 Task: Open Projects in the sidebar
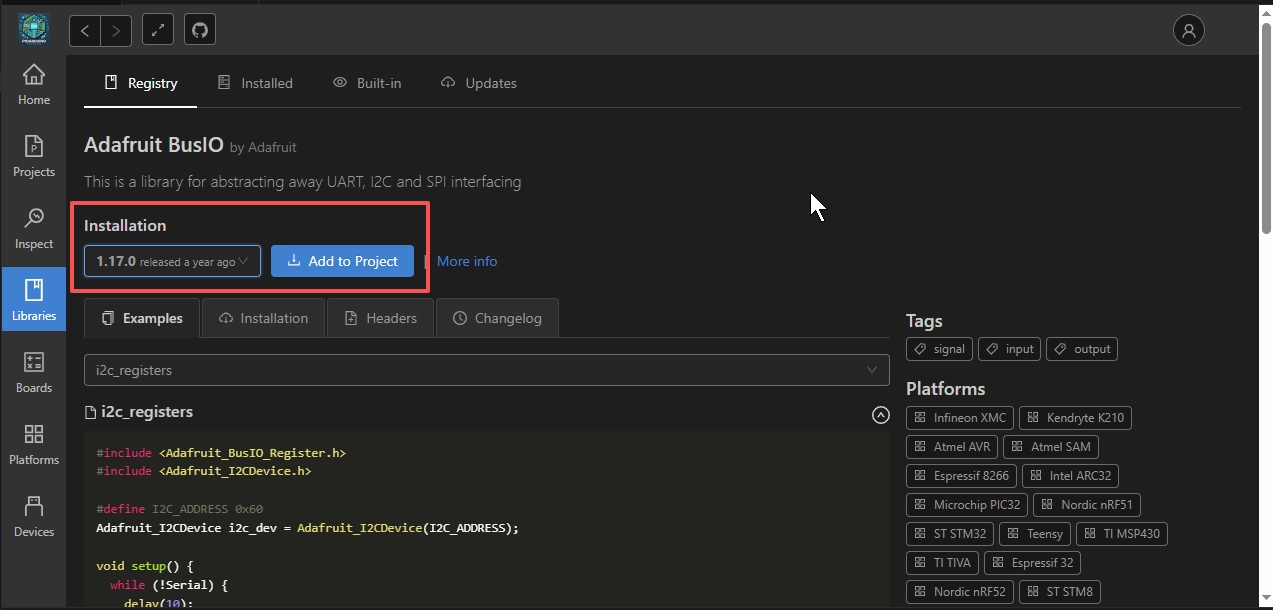[34, 157]
